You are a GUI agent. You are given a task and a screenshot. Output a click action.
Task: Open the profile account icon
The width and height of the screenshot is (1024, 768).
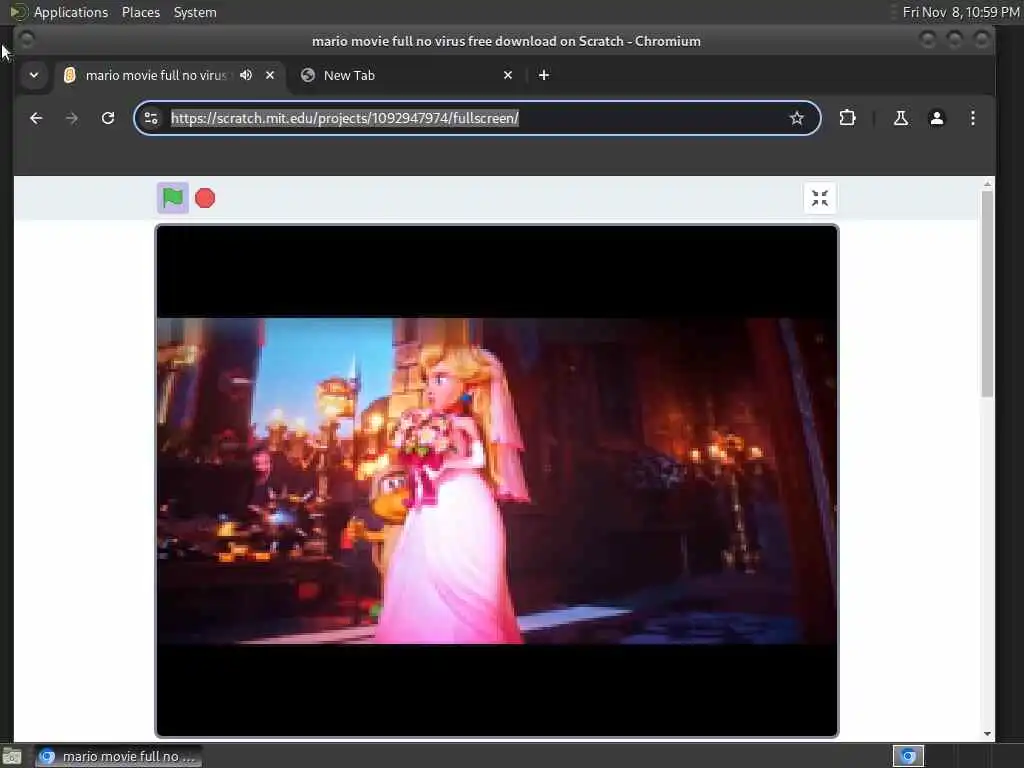tap(936, 118)
